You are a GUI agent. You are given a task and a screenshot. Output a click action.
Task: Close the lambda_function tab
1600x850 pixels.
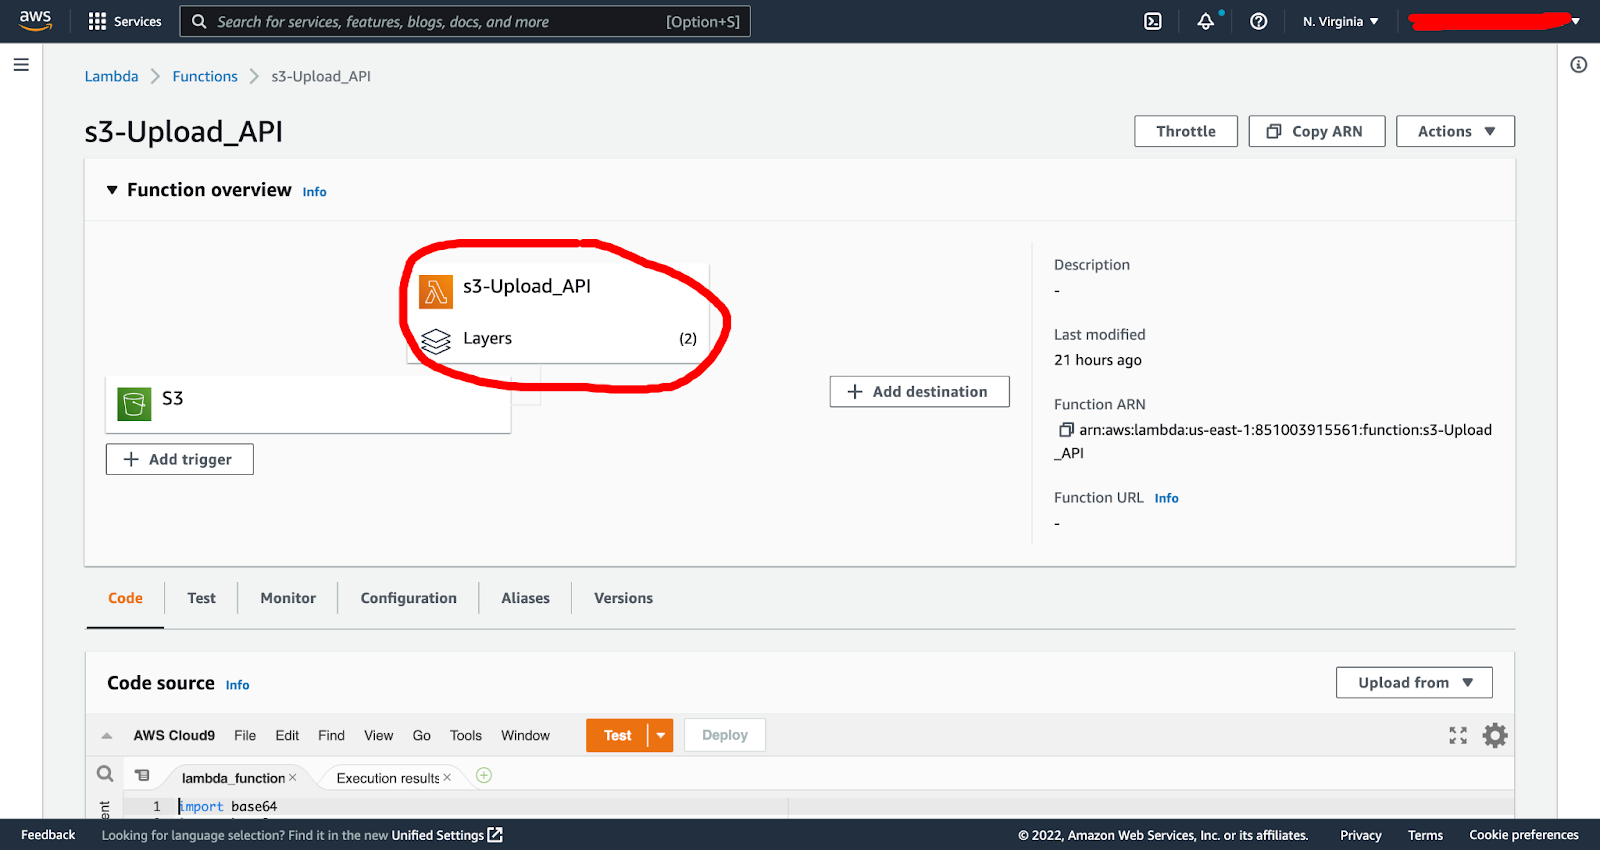point(293,778)
